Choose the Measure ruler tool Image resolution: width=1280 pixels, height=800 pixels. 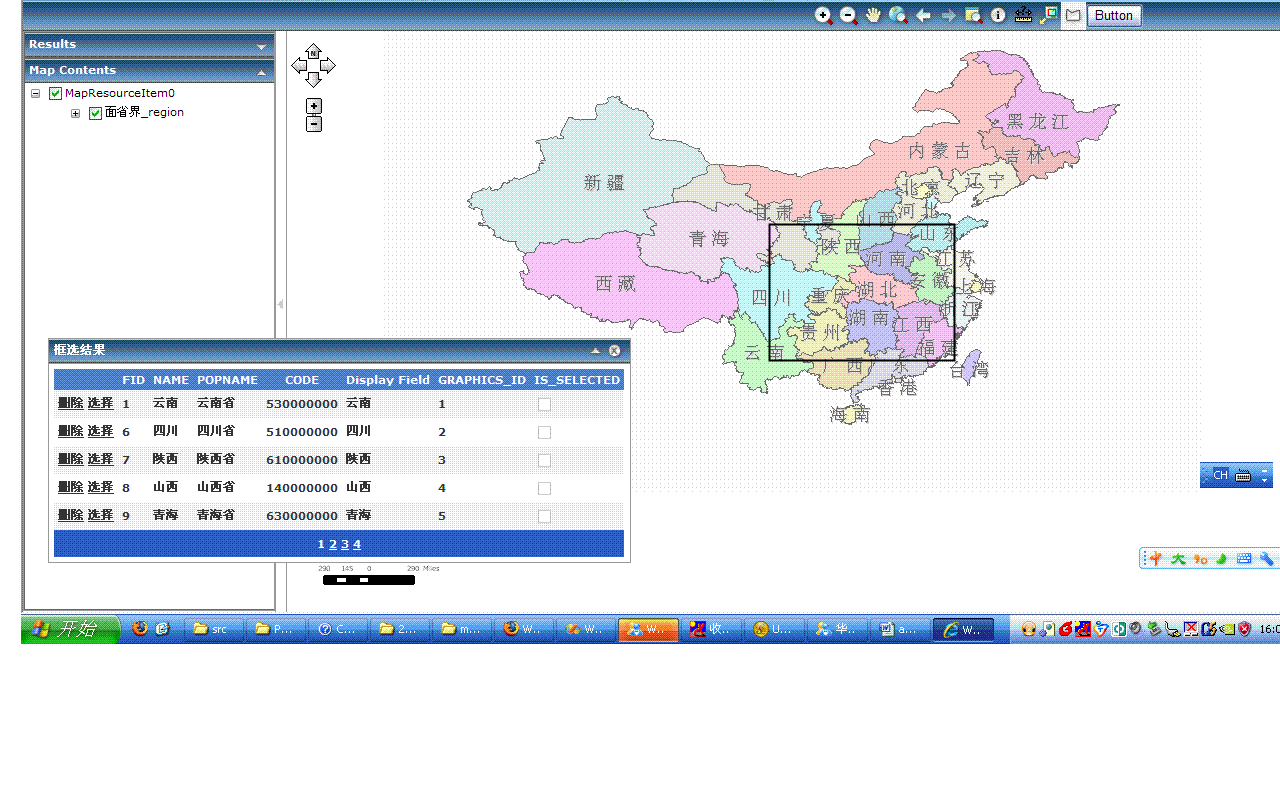1023,15
